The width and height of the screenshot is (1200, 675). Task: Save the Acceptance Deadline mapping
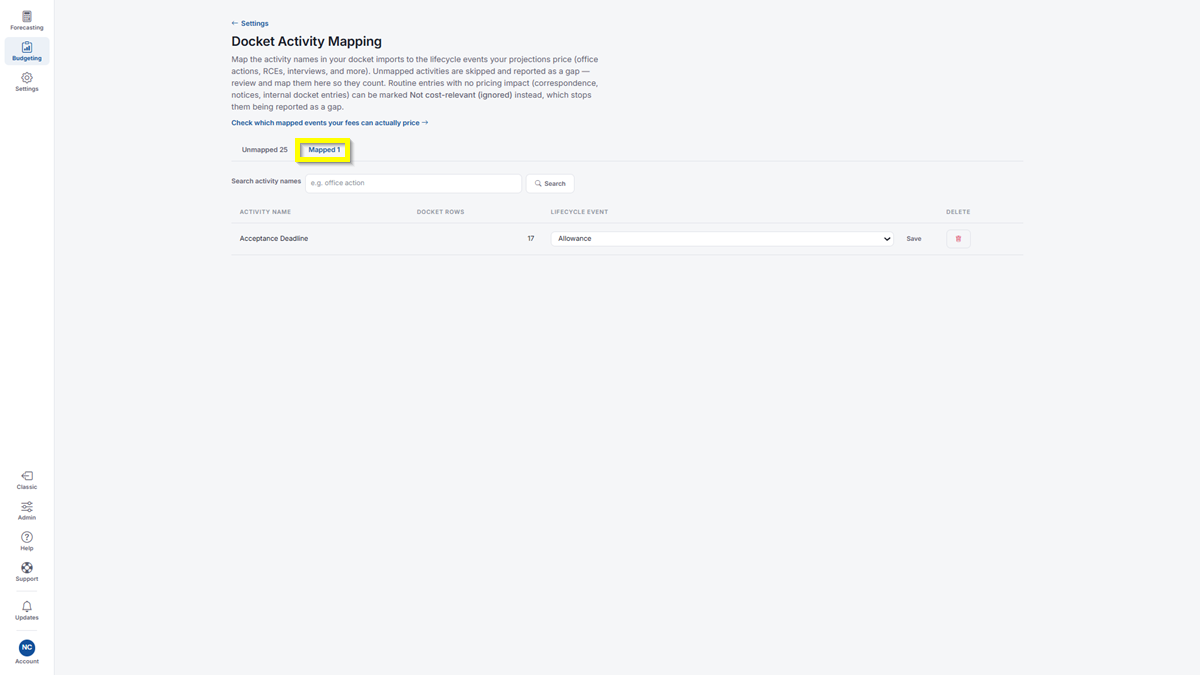914,239
